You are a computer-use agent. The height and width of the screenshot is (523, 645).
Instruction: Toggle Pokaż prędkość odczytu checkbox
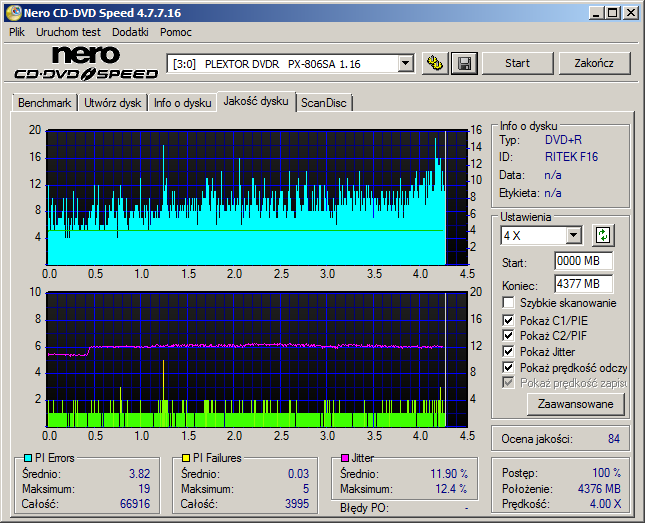pos(508,367)
